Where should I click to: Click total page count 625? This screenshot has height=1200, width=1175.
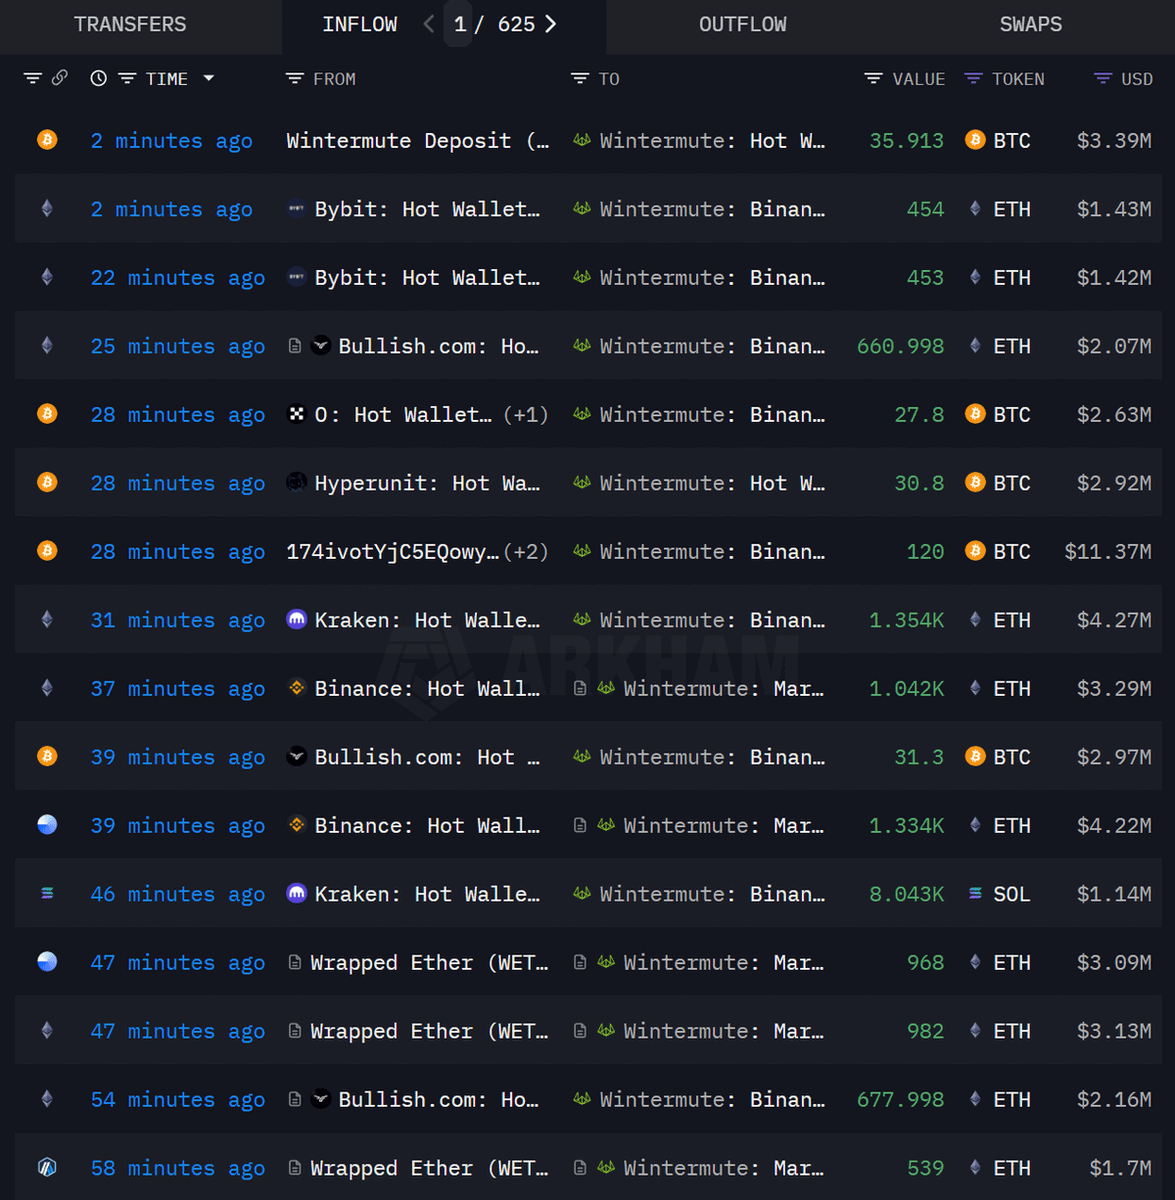pos(516,24)
